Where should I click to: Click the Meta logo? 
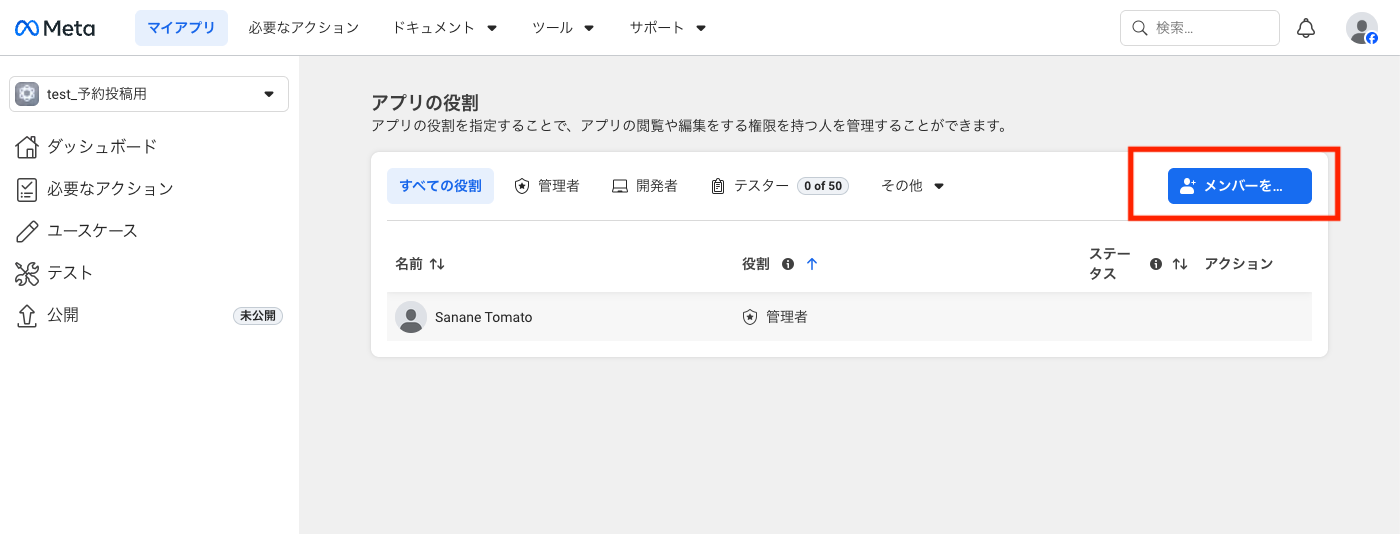click(x=55, y=28)
